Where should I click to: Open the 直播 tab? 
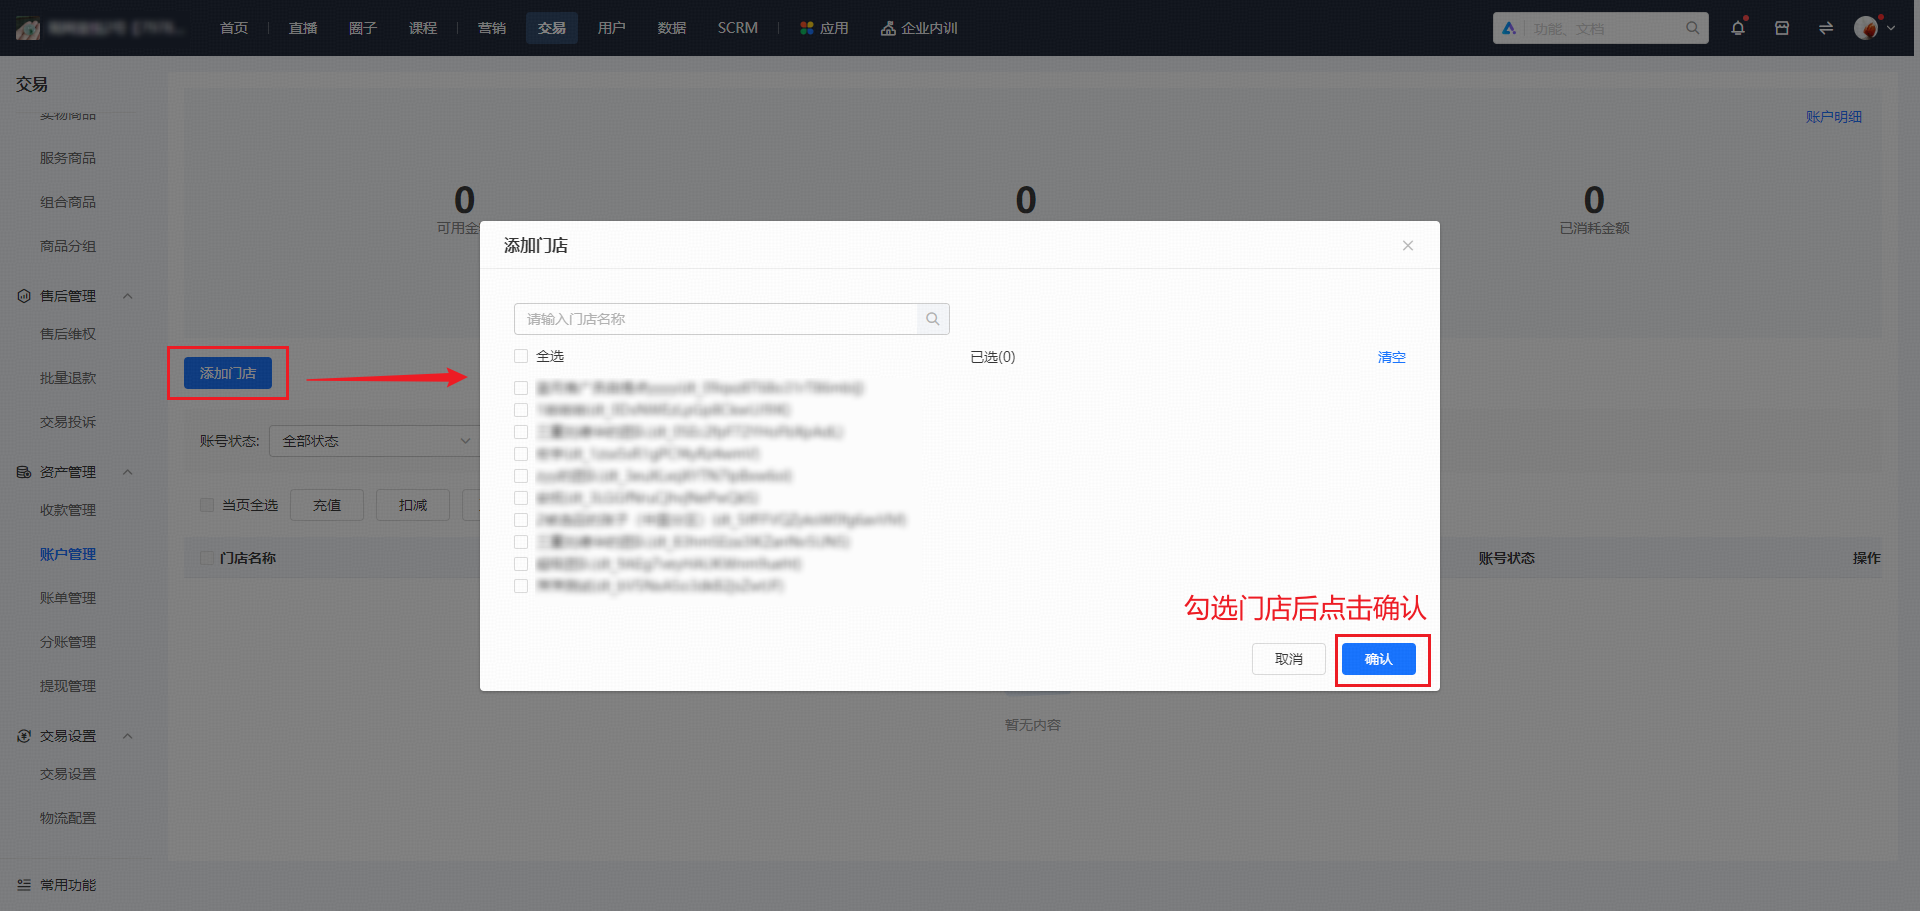pyautogui.click(x=303, y=28)
